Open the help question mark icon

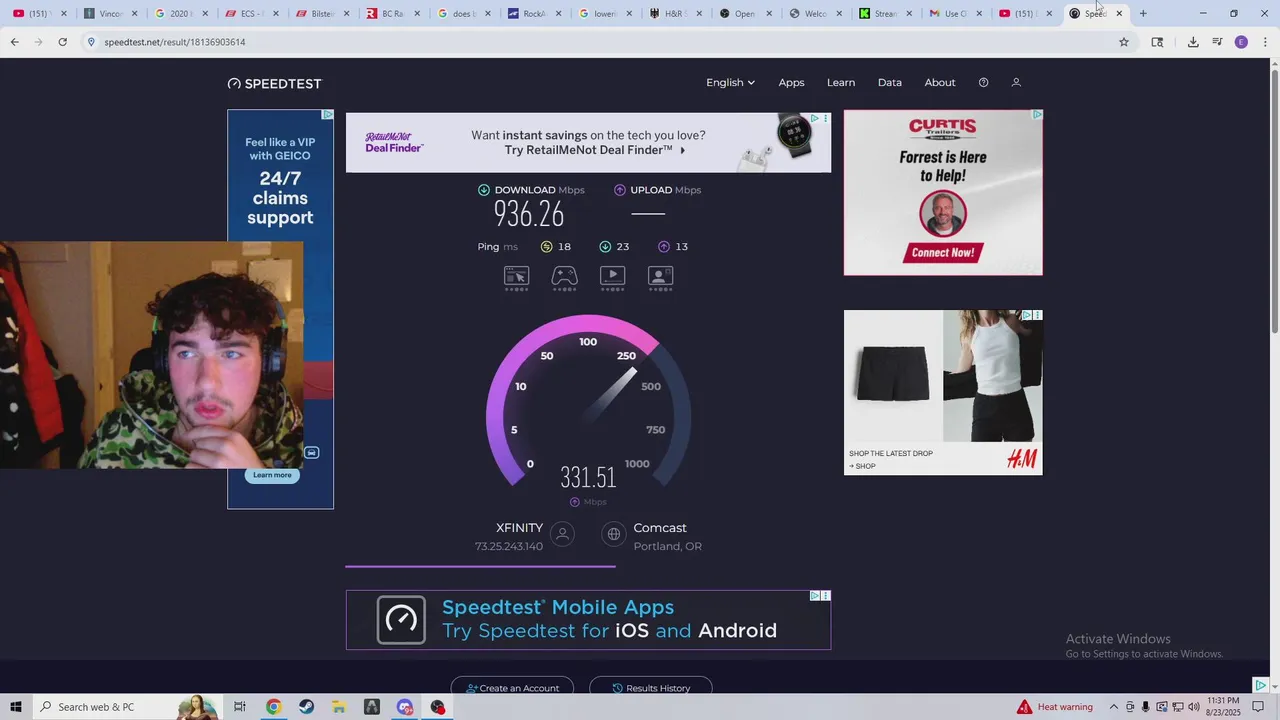coord(983,83)
